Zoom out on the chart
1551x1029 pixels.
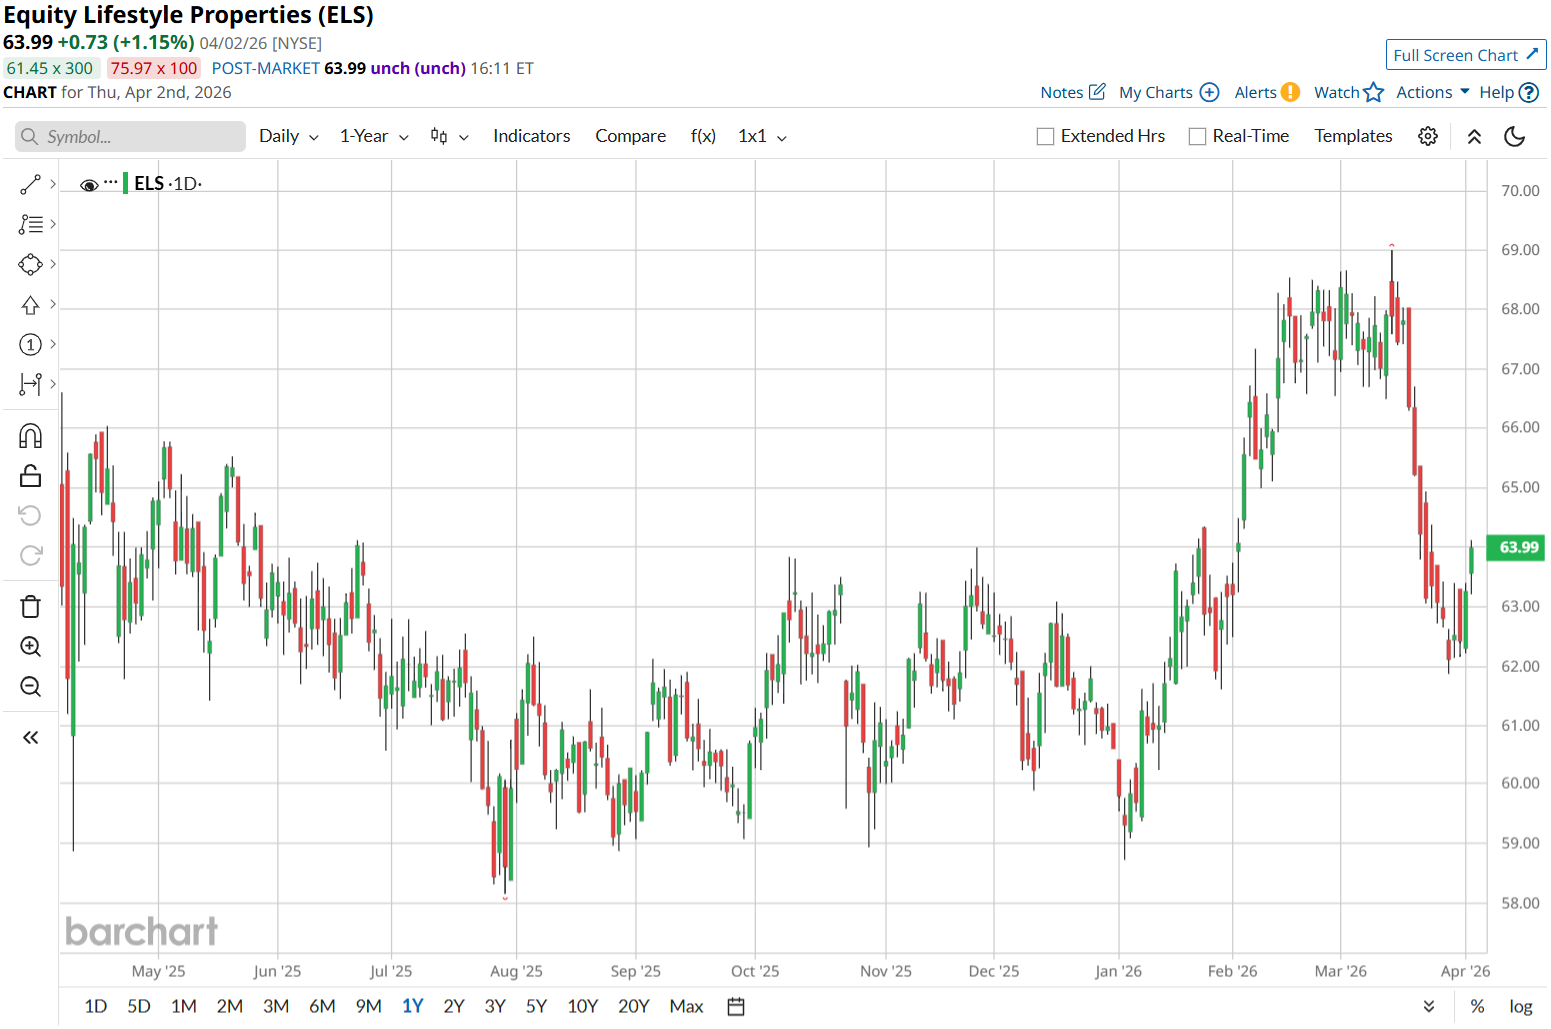point(30,687)
